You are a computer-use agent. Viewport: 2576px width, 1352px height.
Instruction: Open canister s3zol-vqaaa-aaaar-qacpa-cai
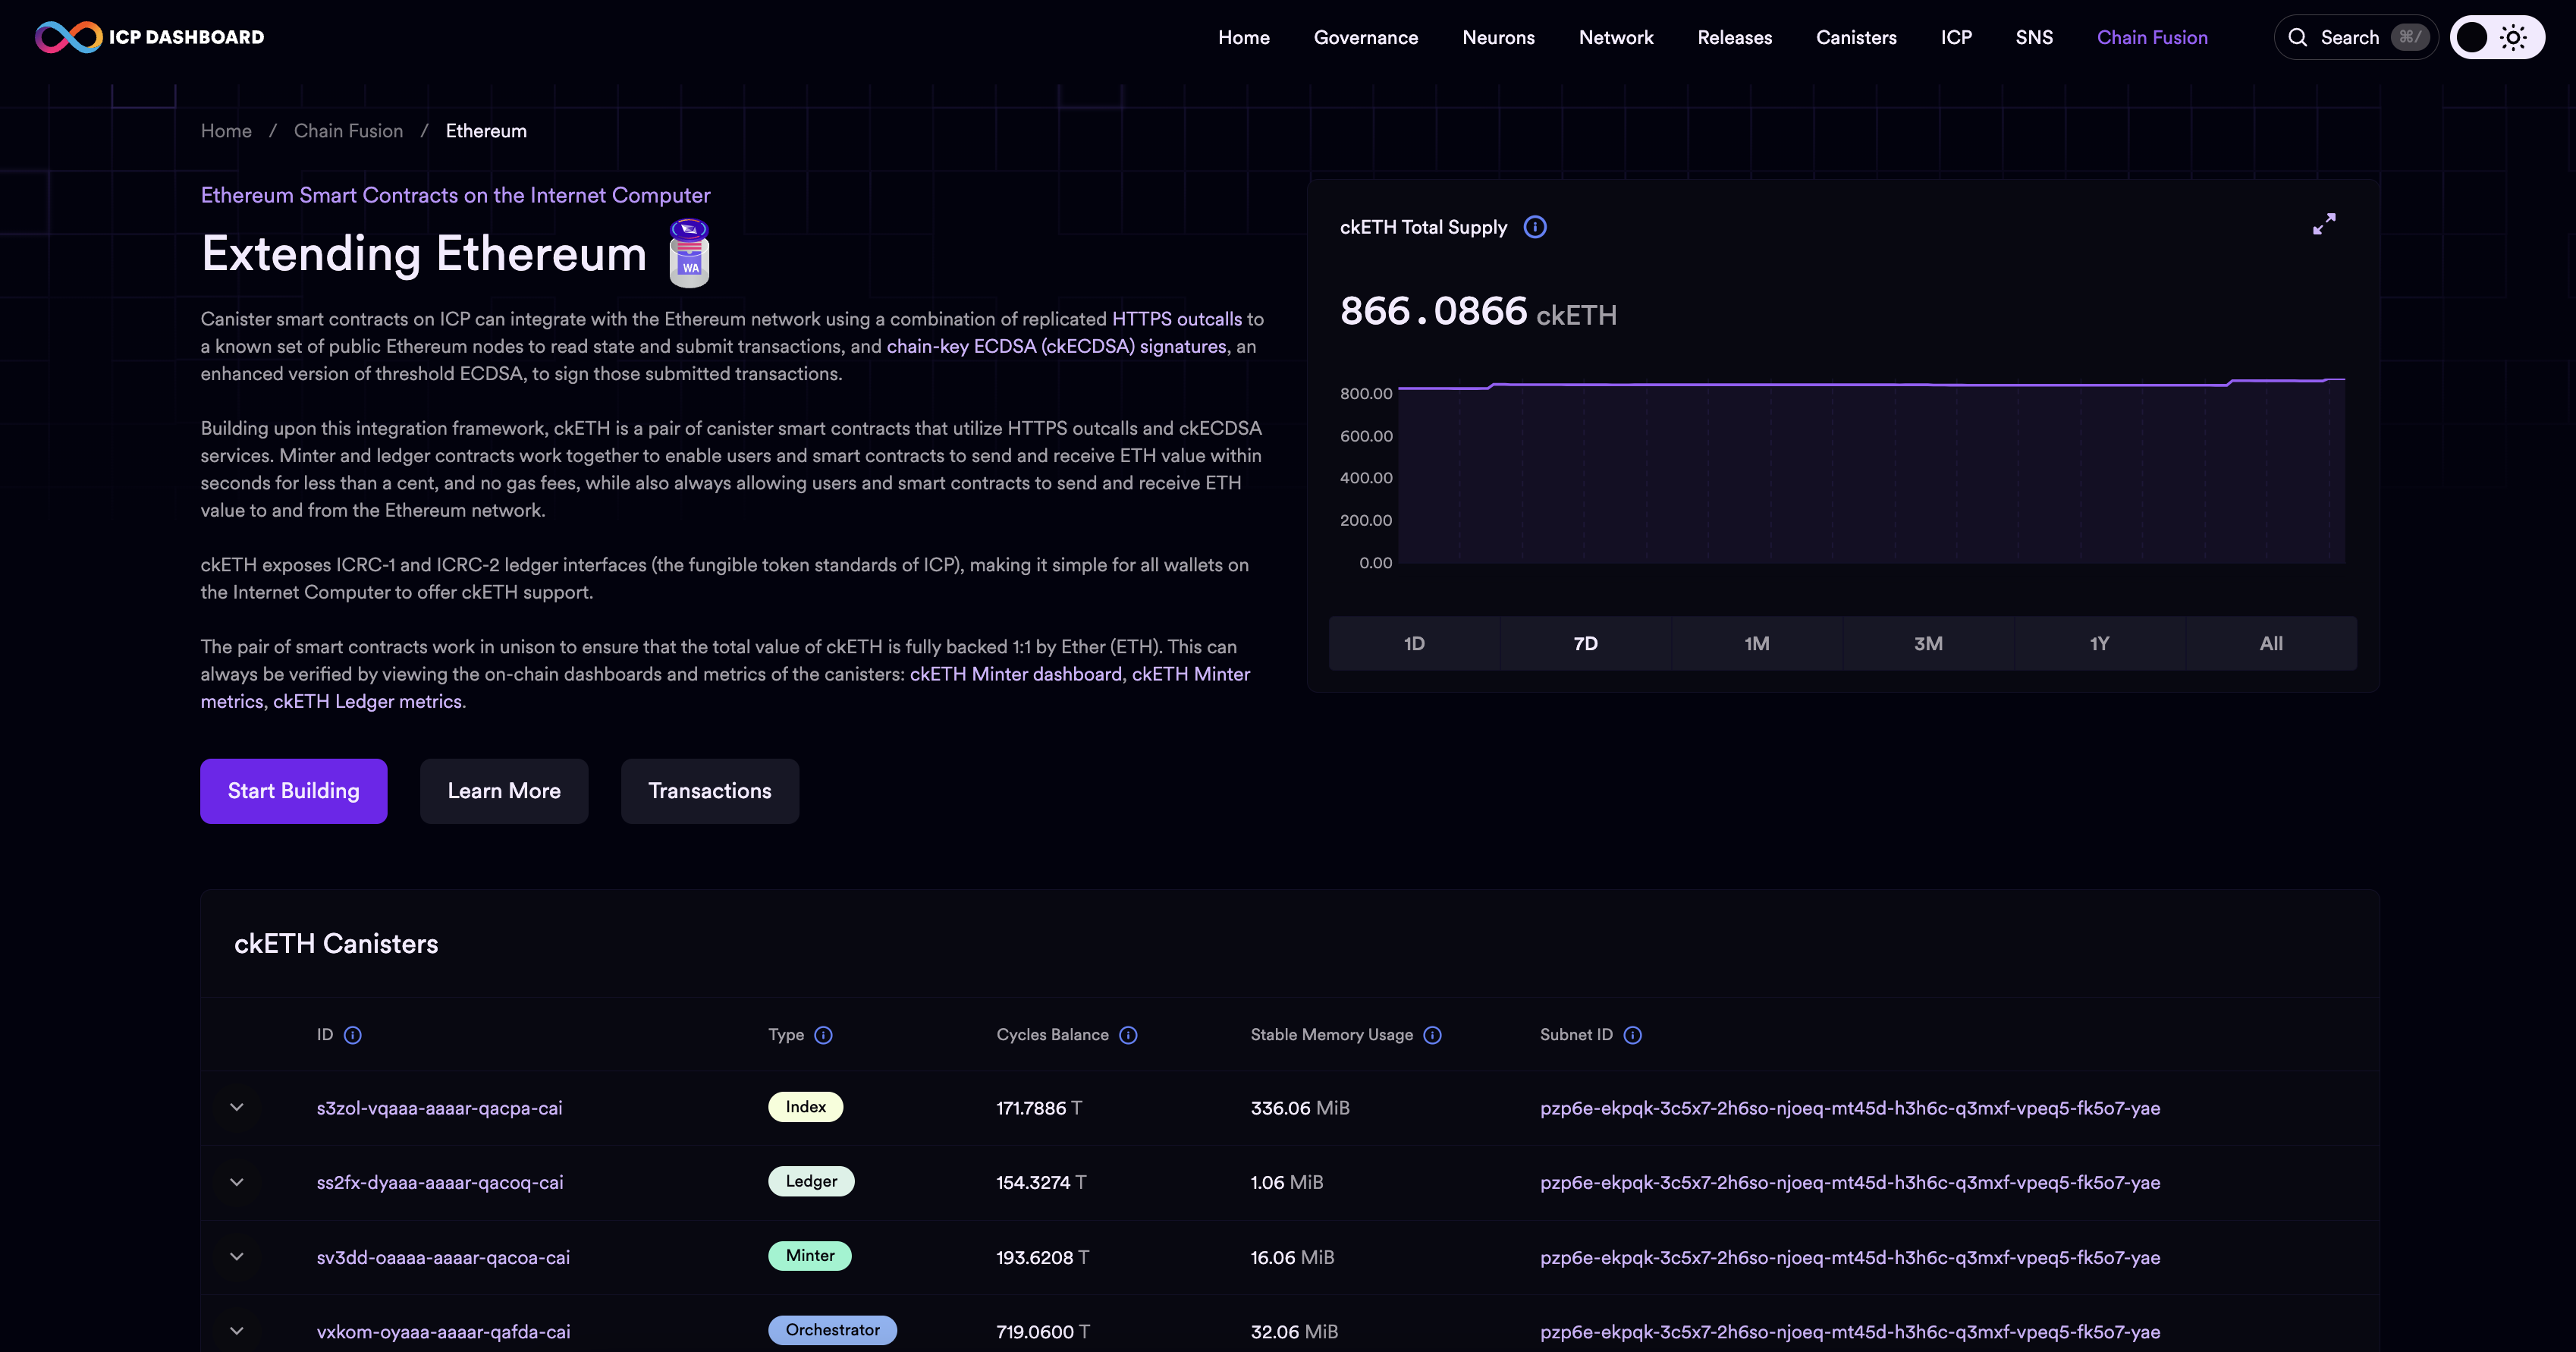click(439, 1108)
